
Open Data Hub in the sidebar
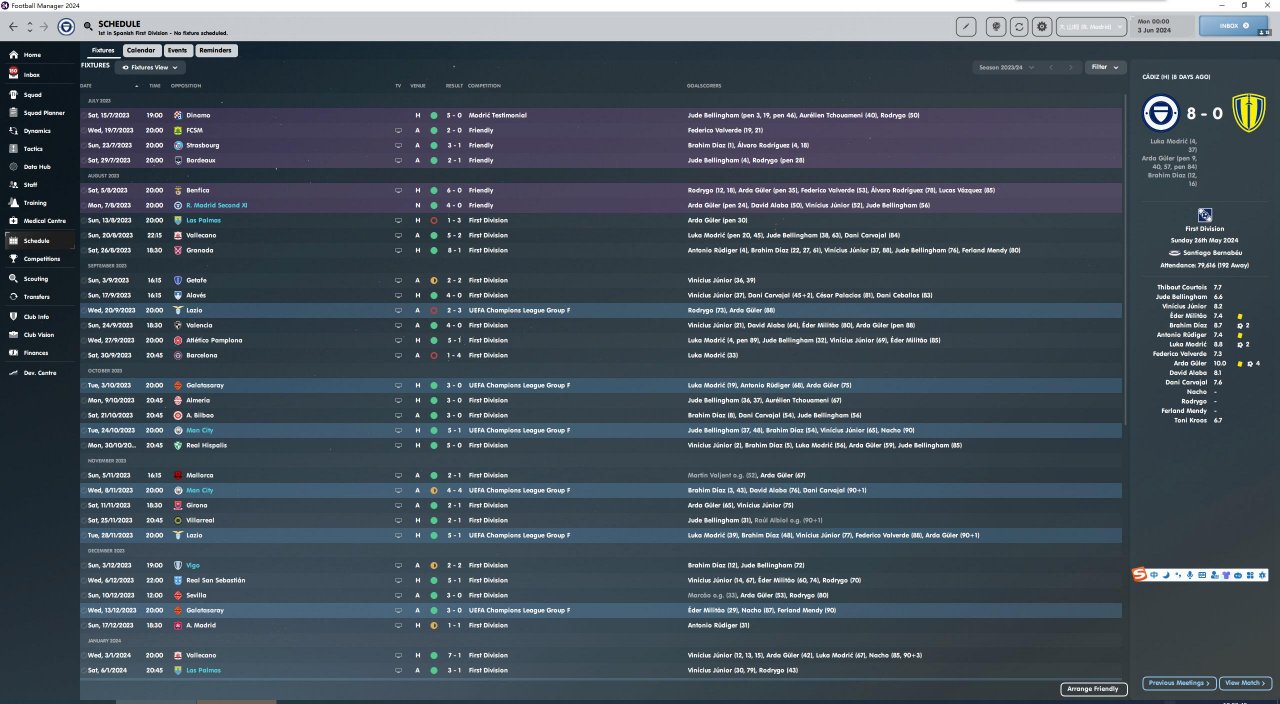pos(36,167)
